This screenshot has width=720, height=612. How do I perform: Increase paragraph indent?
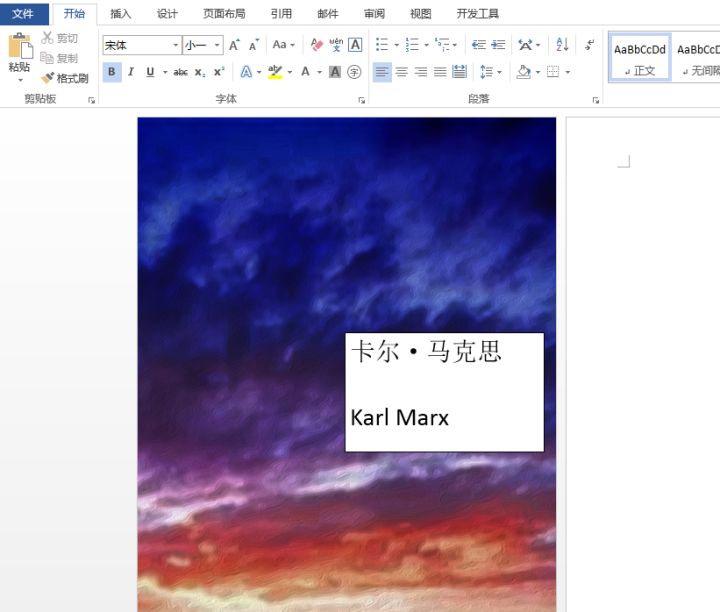coord(498,45)
